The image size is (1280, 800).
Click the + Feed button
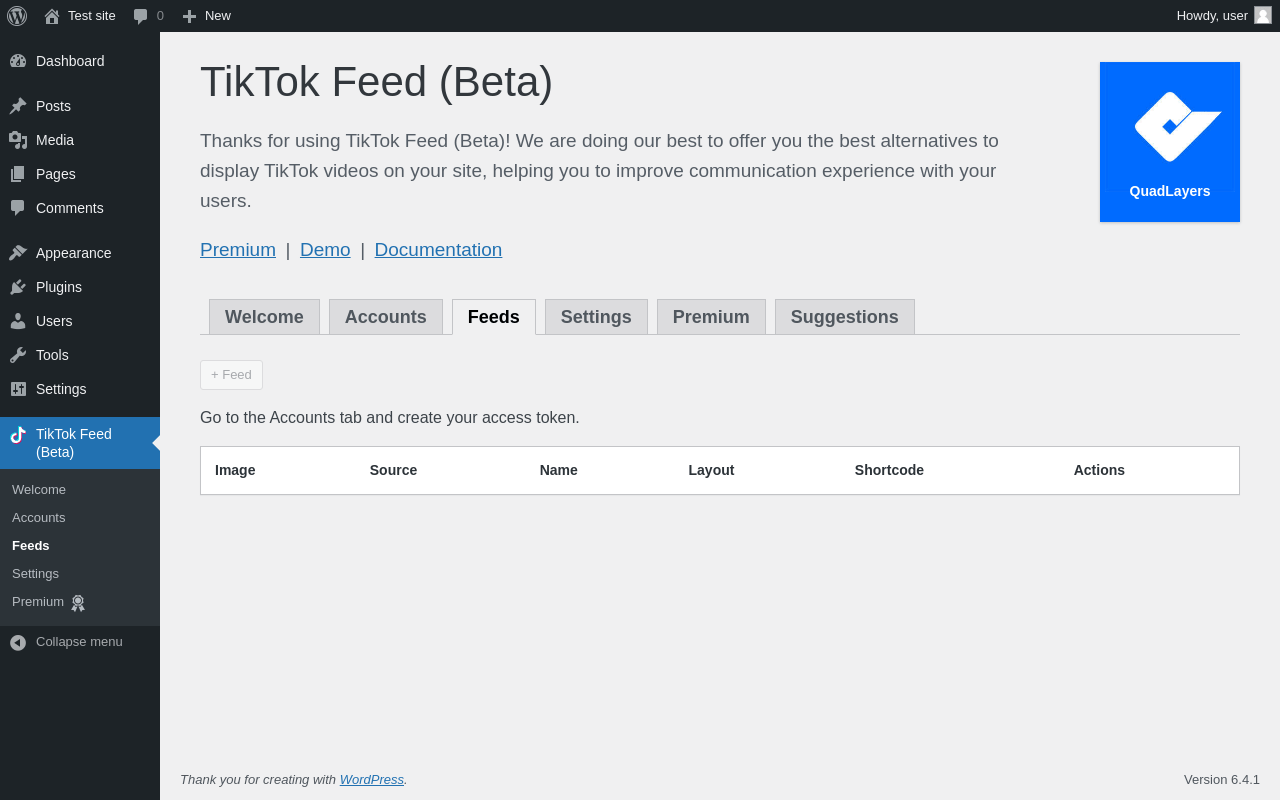[x=231, y=375]
